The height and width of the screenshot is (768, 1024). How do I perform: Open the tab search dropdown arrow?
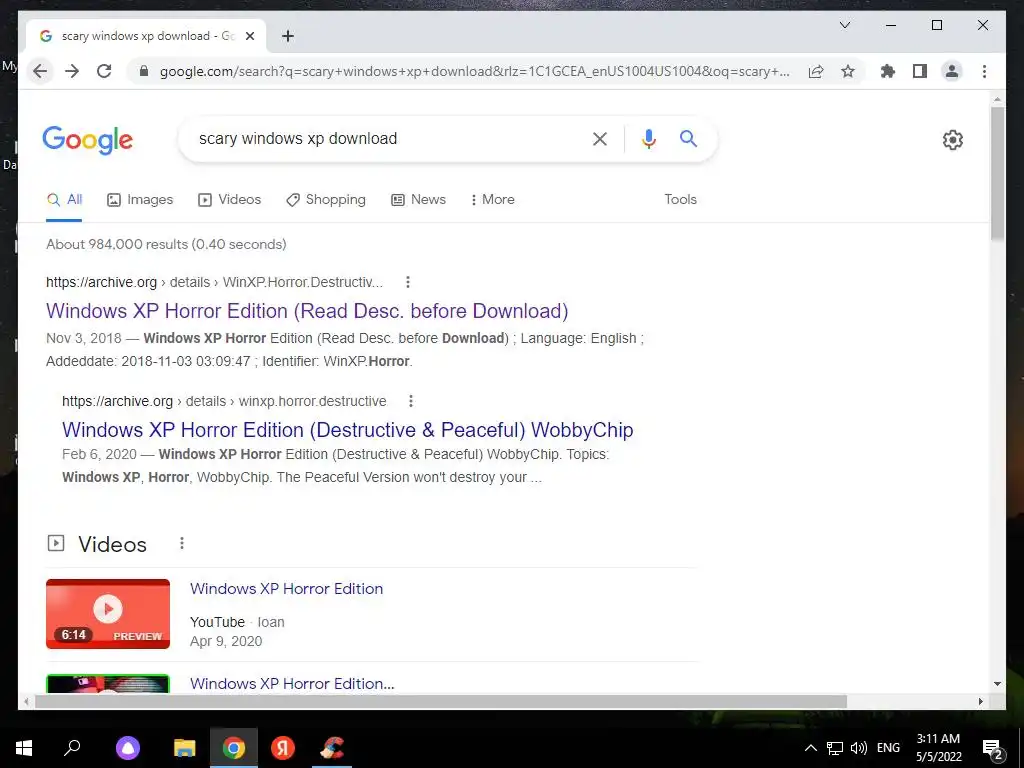coord(844,25)
